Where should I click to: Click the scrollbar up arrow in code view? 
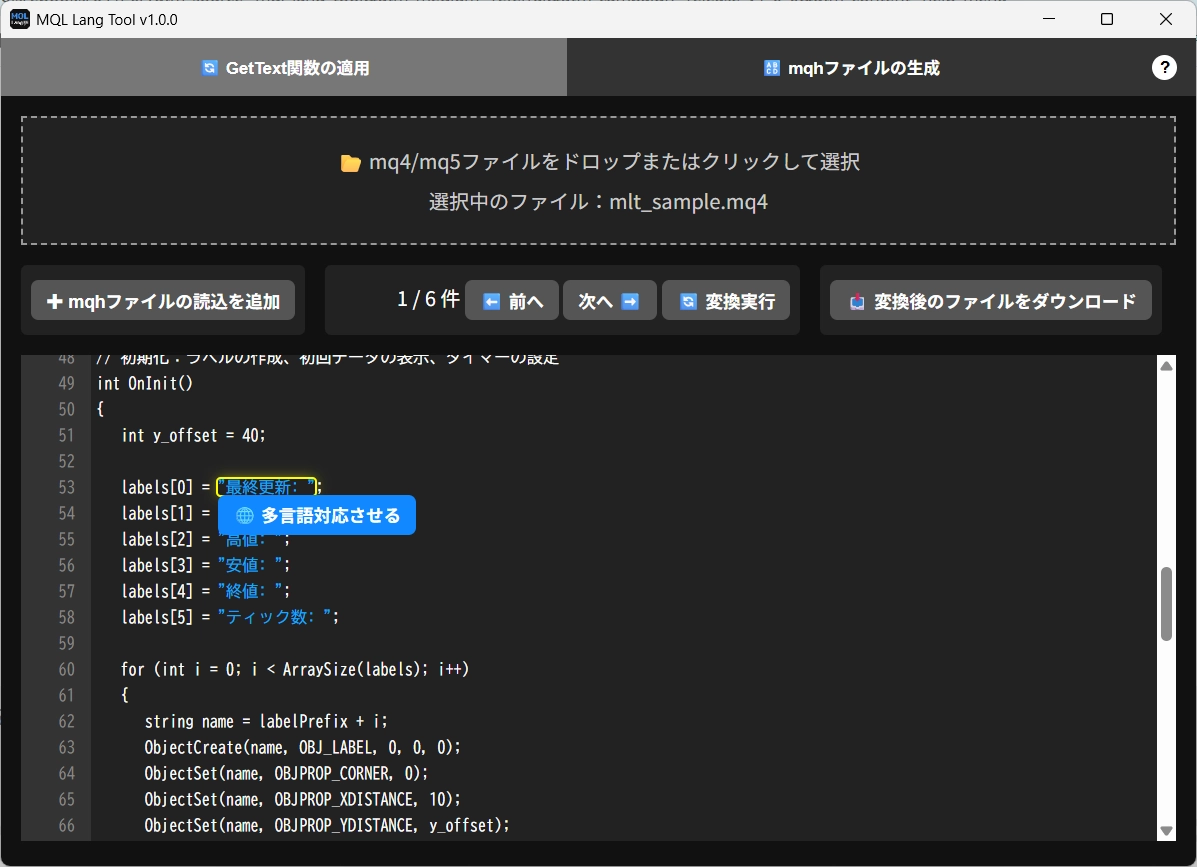click(1166, 367)
